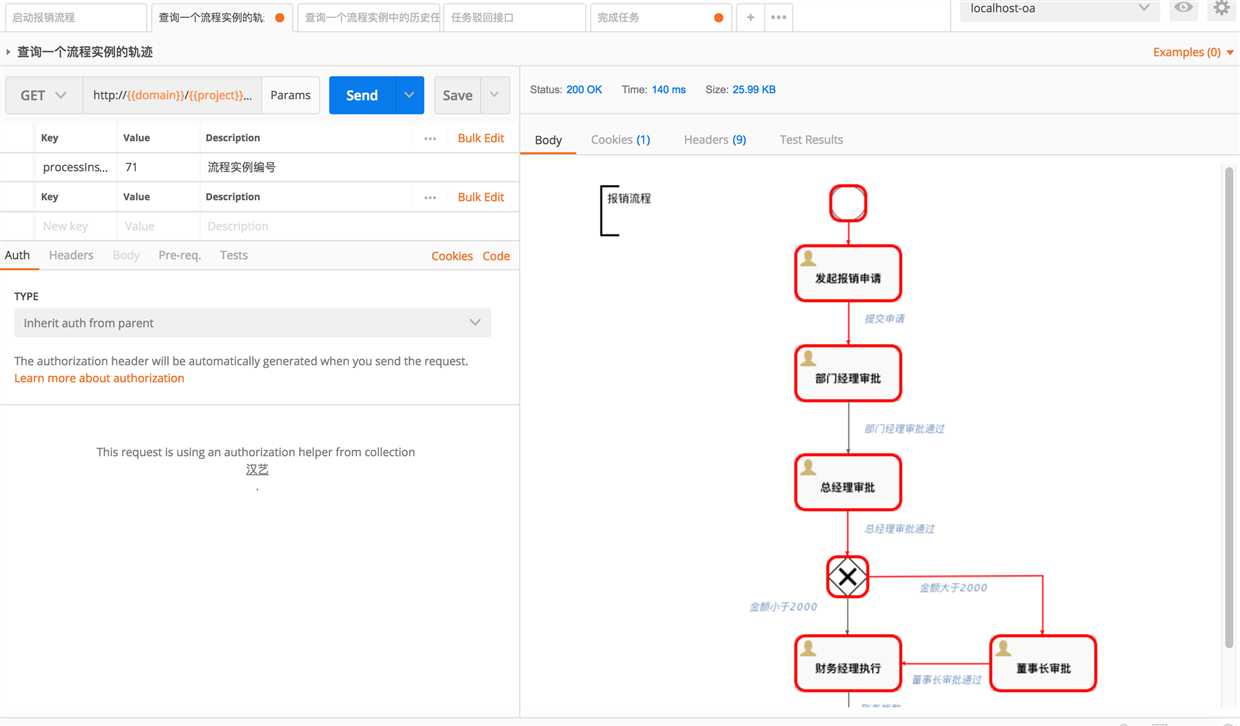1240x726 pixels.
Task: Click the 报销流程 diagram label
Action: (x=629, y=198)
